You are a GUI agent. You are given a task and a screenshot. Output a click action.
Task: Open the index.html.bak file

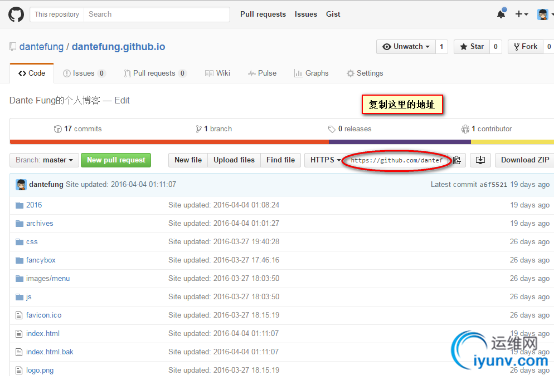click(x=49, y=352)
